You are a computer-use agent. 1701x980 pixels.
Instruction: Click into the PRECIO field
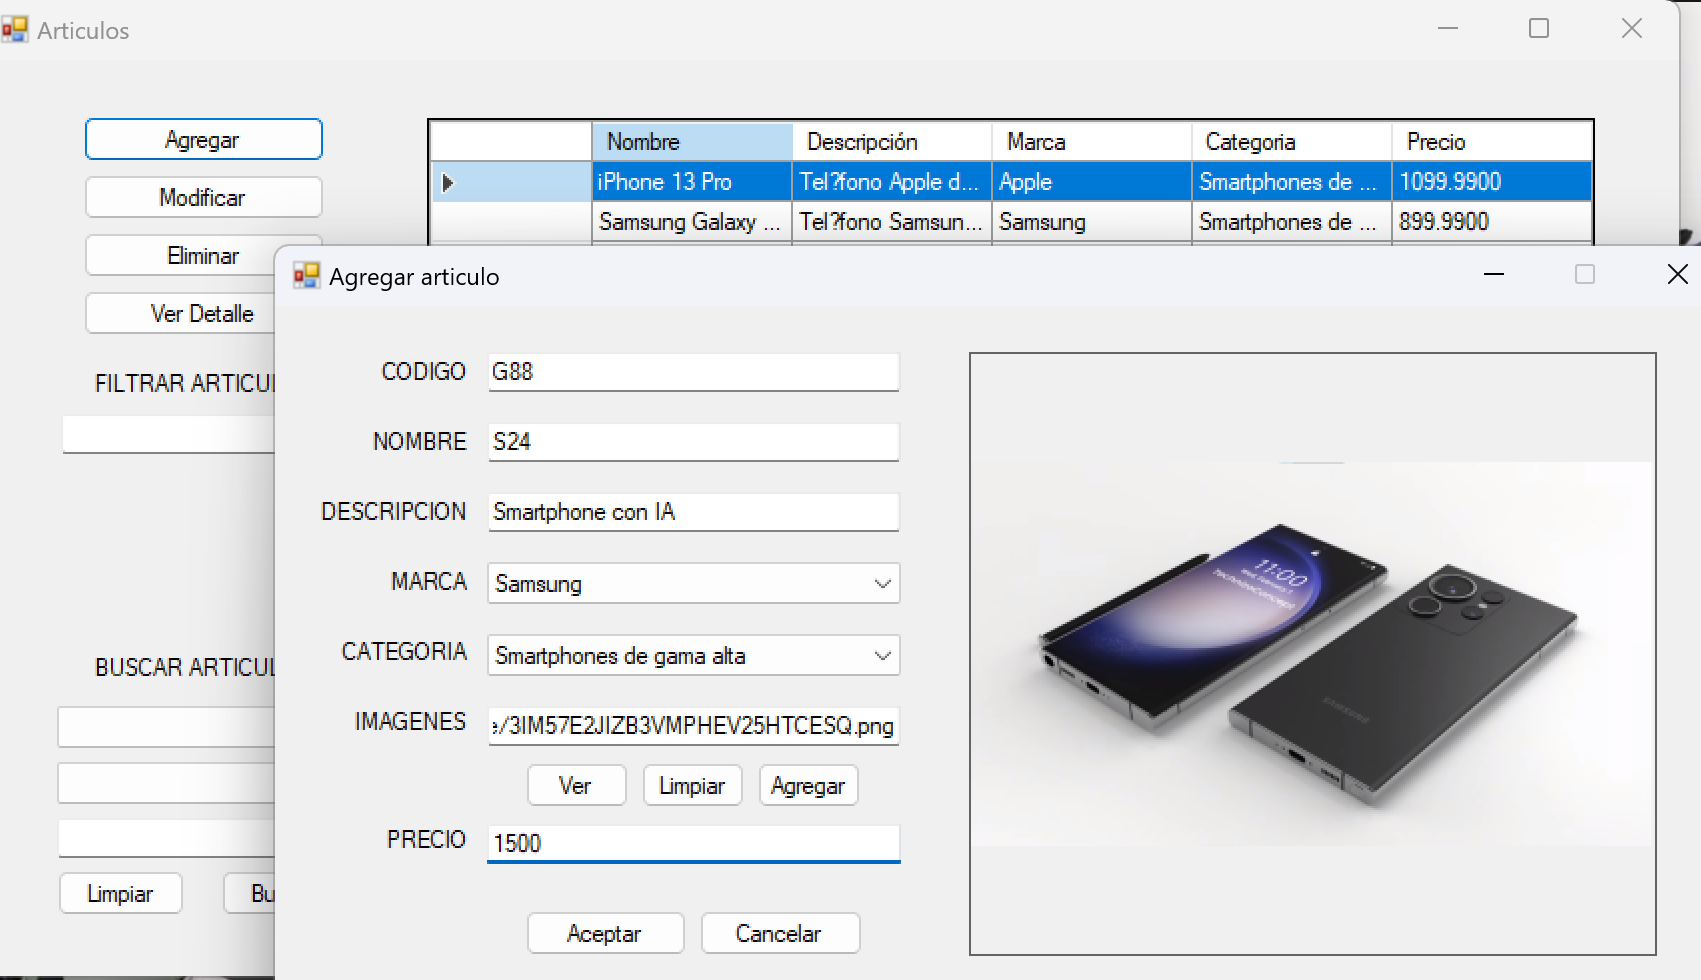tap(693, 843)
